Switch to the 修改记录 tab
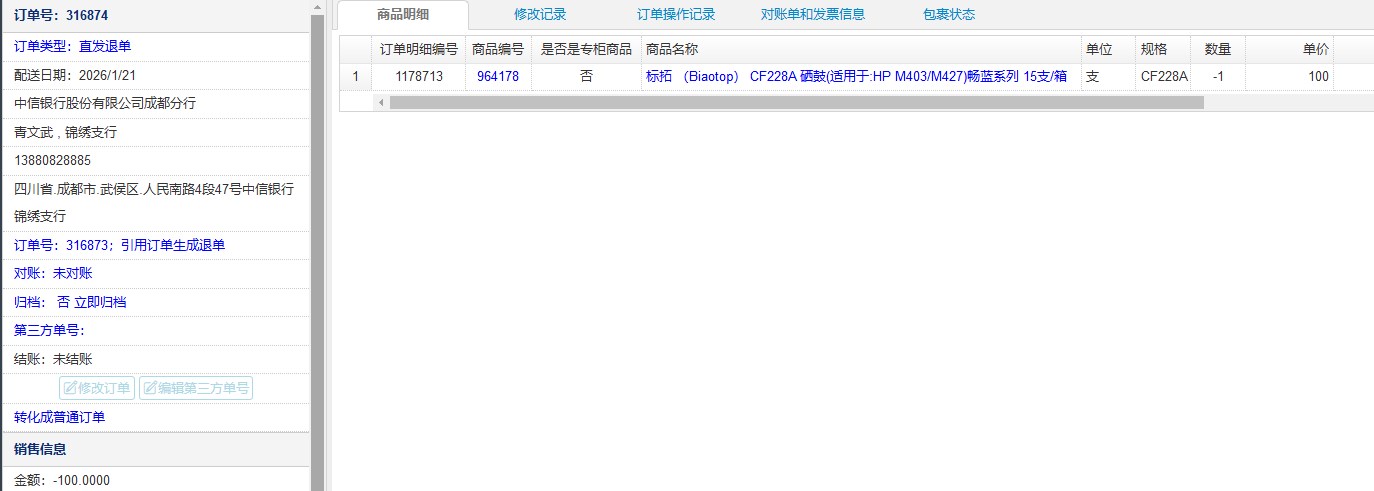 (x=540, y=15)
